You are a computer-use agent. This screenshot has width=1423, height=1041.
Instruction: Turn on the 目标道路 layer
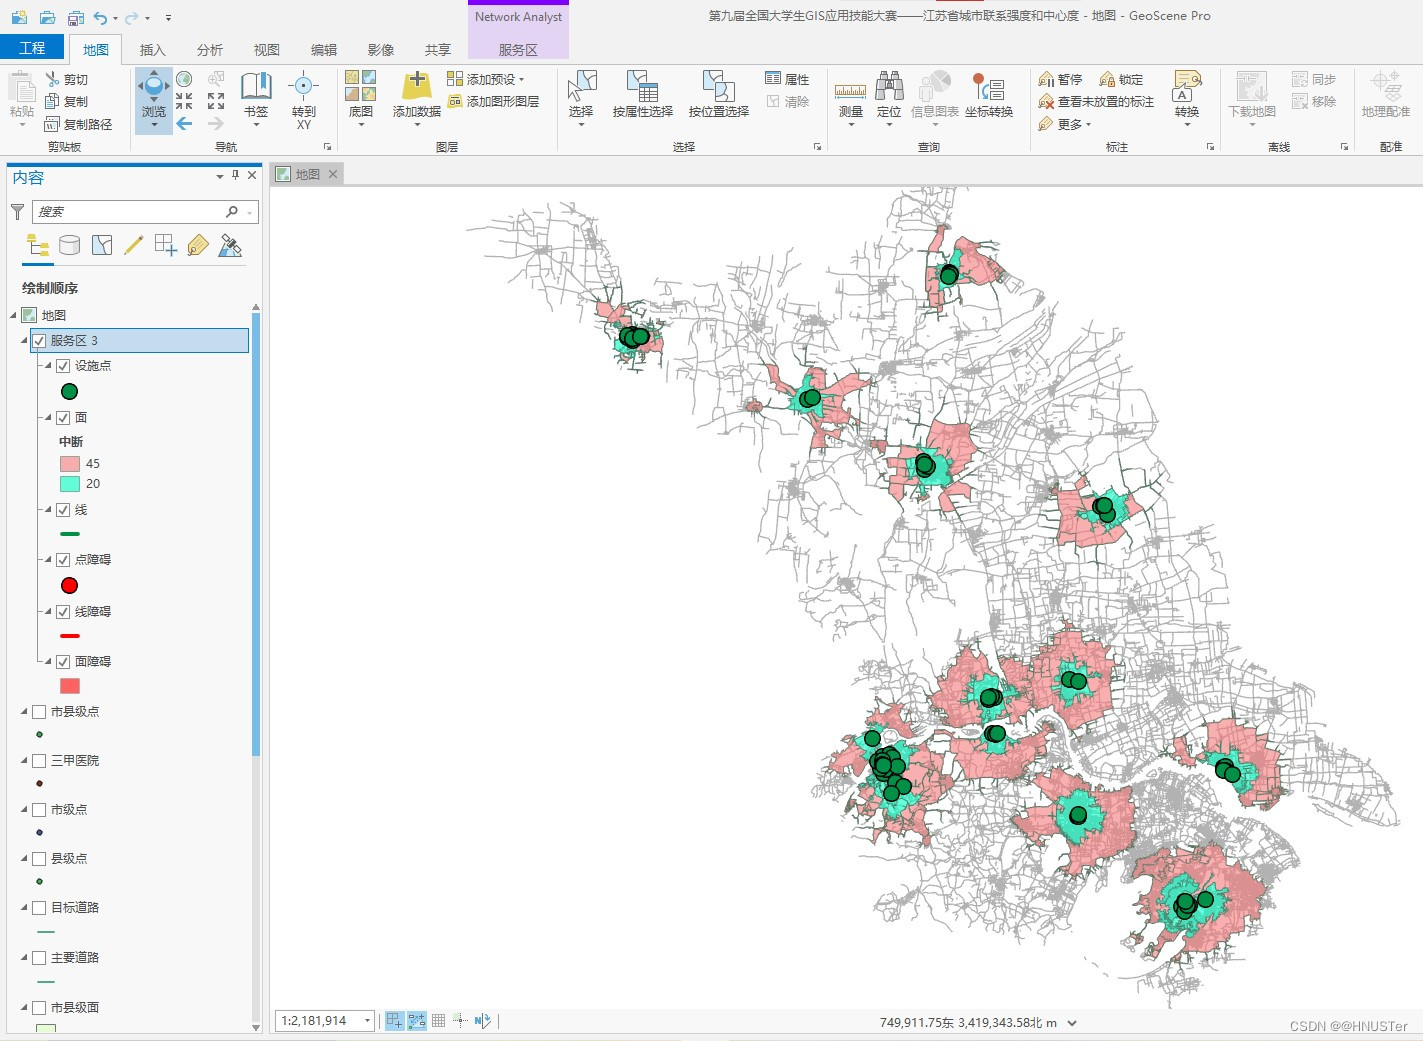point(40,908)
